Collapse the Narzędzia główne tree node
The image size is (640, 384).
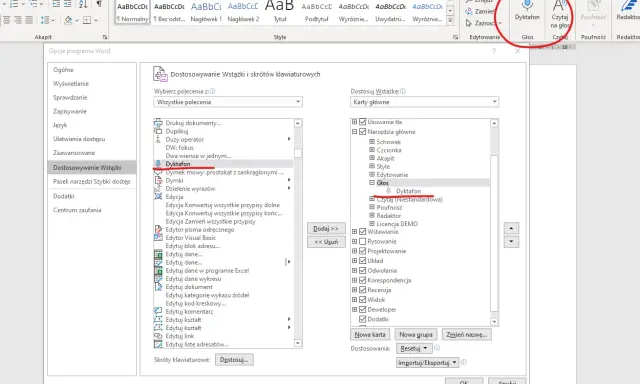tap(354, 132)
